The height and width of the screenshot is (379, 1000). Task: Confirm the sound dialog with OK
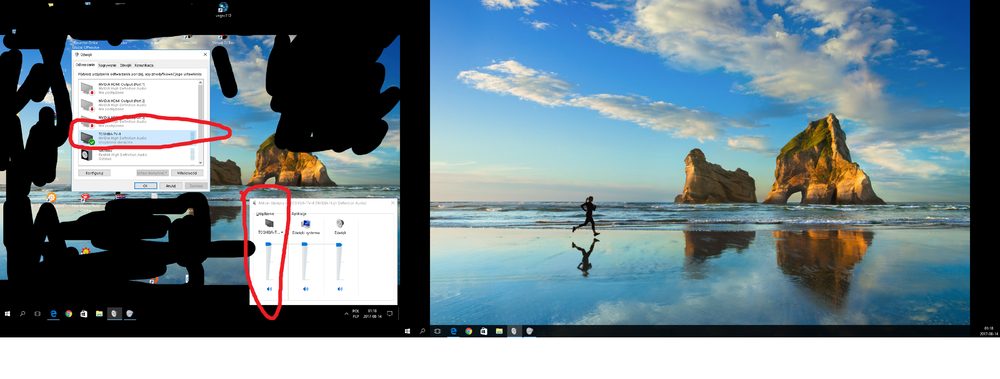pyautogui.click(x=146, y=186)
